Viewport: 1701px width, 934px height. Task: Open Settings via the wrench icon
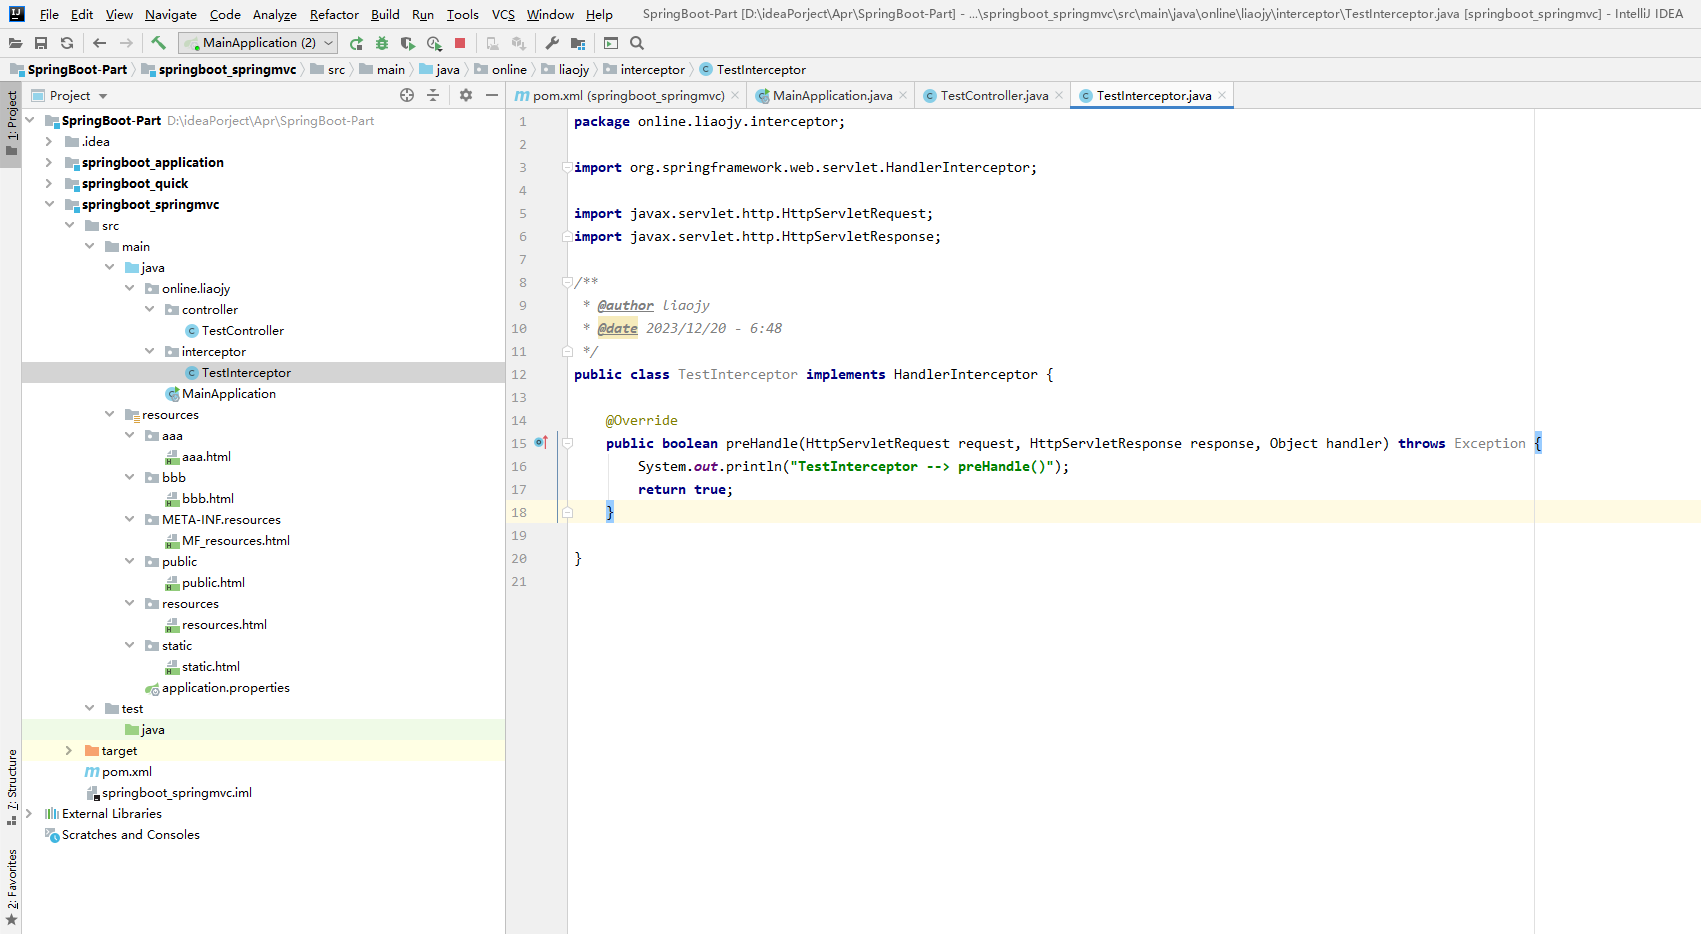(552, 43)
